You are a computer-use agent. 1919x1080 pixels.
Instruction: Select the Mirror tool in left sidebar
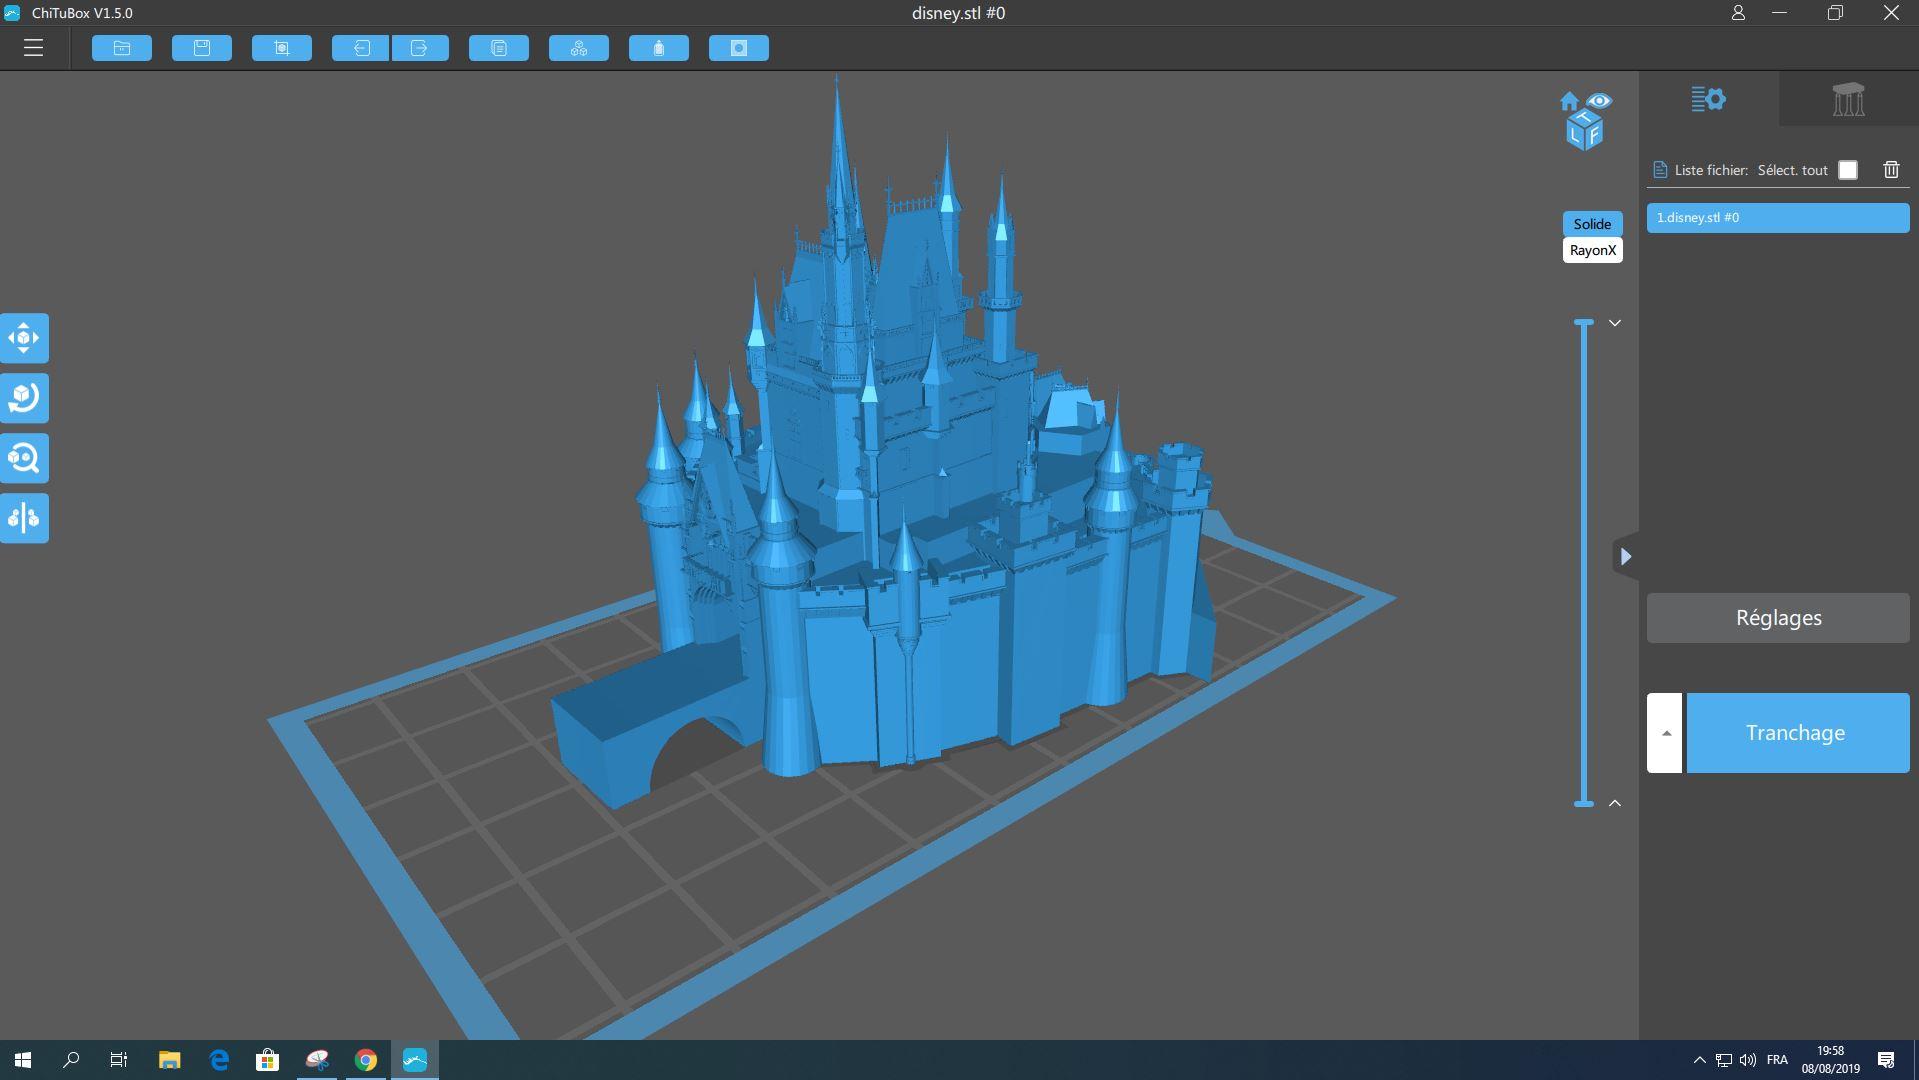tap(24, 518)
